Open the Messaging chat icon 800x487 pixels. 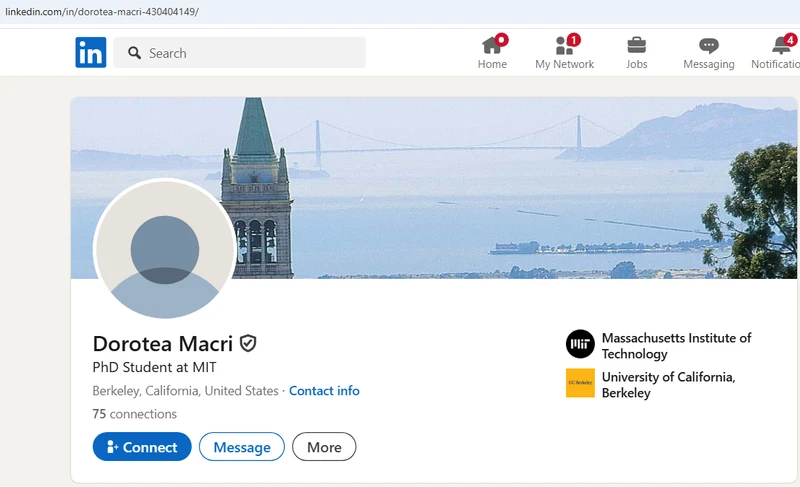(x=708, y=45)
